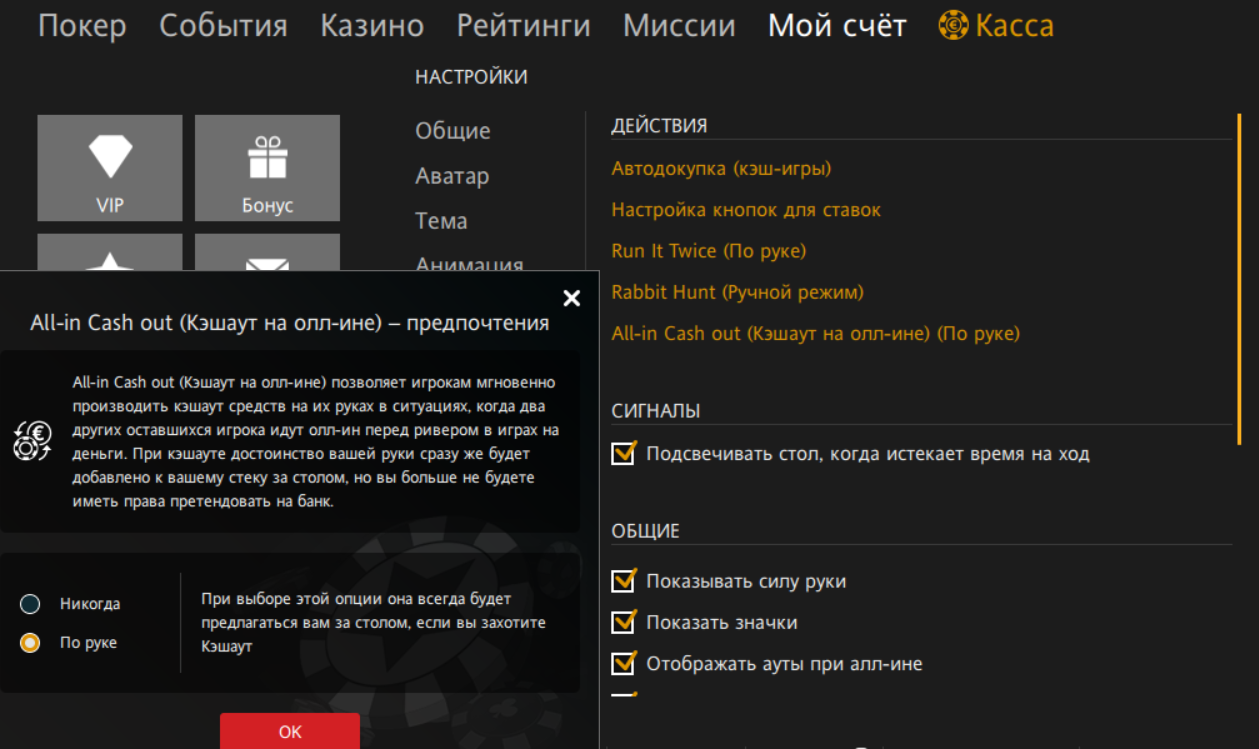Open Автодокупка (кэш-игры) setting
Viewport: 1259px width, 749px height.
(x=721, y=168)
